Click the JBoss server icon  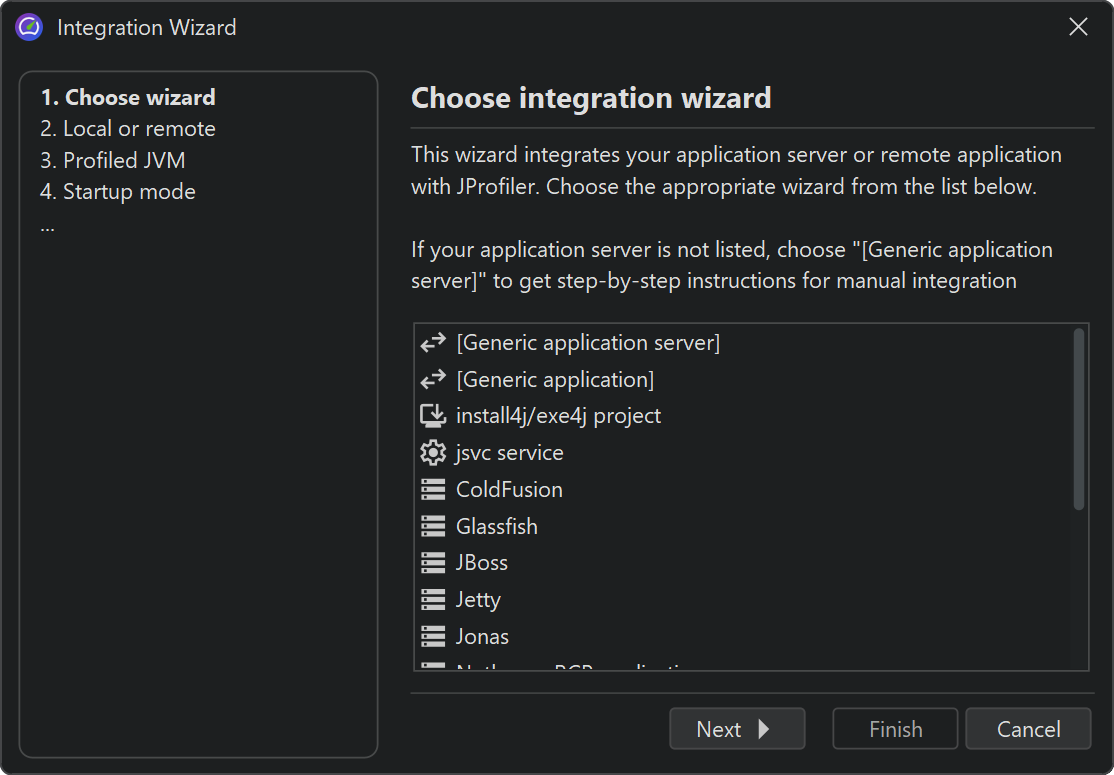coord(433,563)
